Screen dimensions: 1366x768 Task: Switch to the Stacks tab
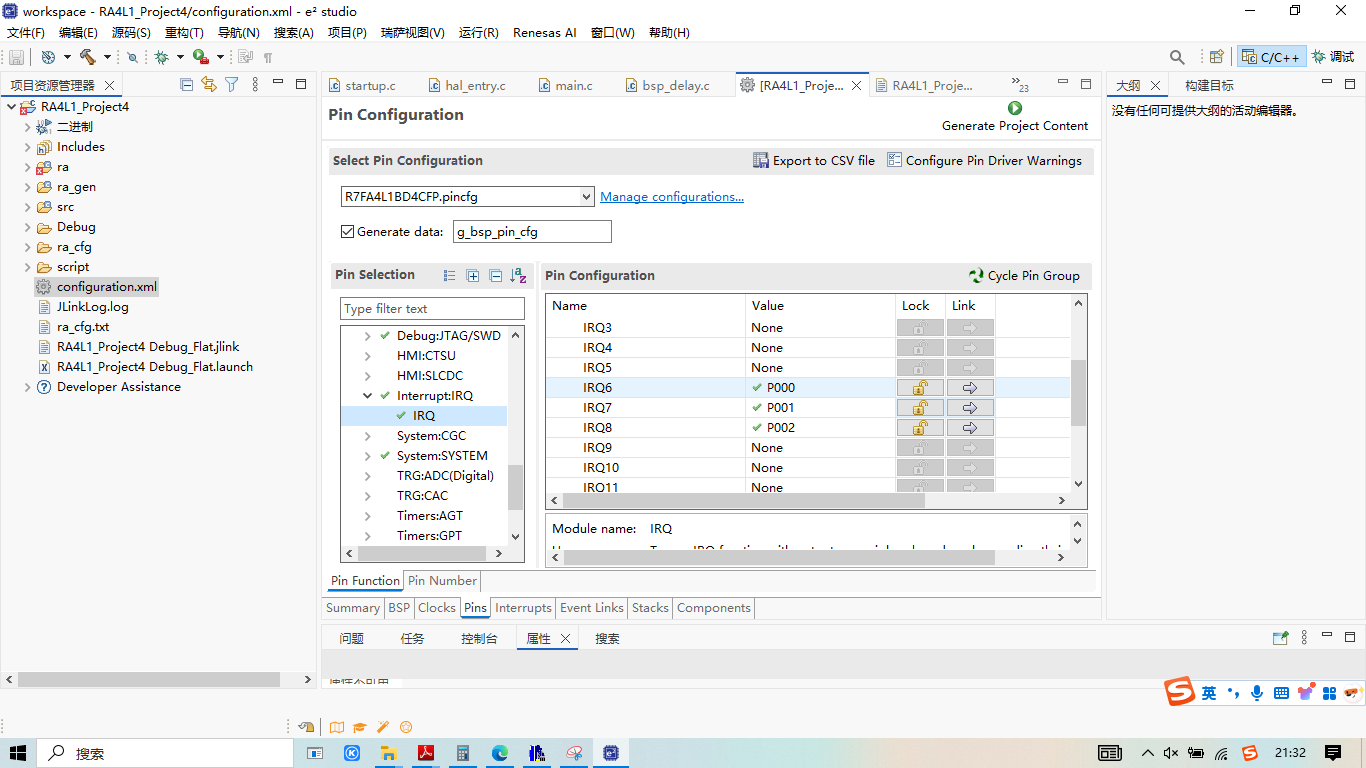[650, 608]
